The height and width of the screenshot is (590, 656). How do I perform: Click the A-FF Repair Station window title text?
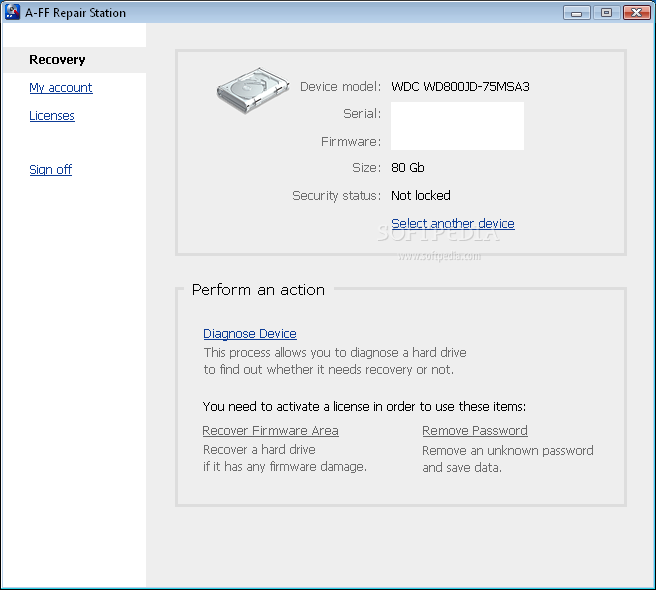76,13
